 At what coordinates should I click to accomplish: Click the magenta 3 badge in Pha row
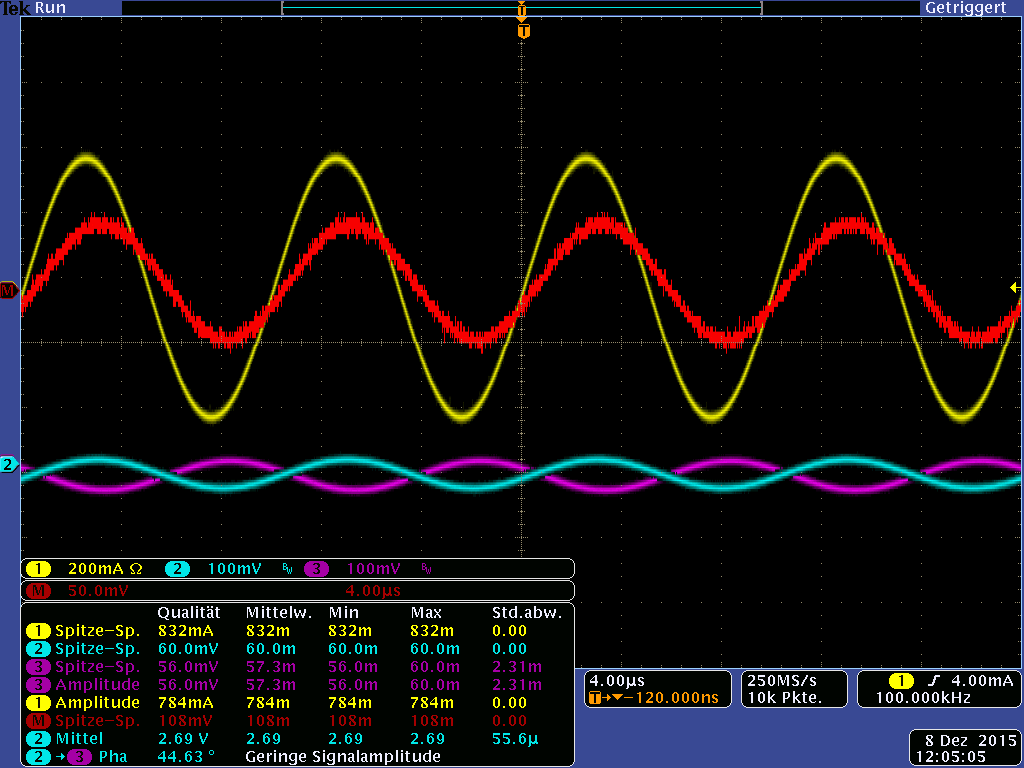79,757
